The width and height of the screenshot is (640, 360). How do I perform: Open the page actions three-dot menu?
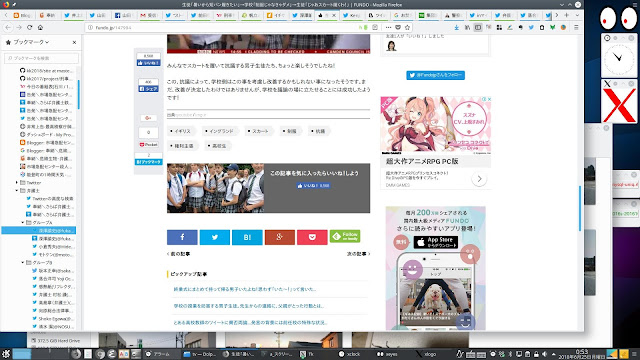pyautogui.click(x=388, y=27)
